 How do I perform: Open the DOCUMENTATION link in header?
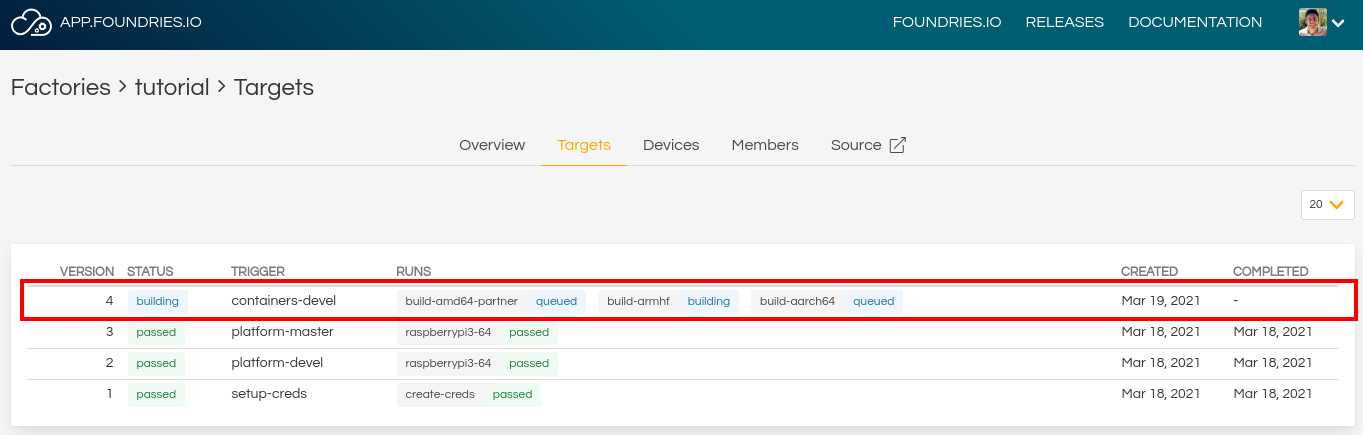[x=1195, y=22]
